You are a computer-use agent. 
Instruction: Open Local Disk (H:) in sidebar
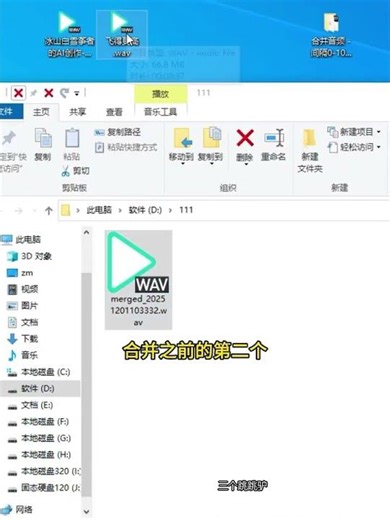40,455
